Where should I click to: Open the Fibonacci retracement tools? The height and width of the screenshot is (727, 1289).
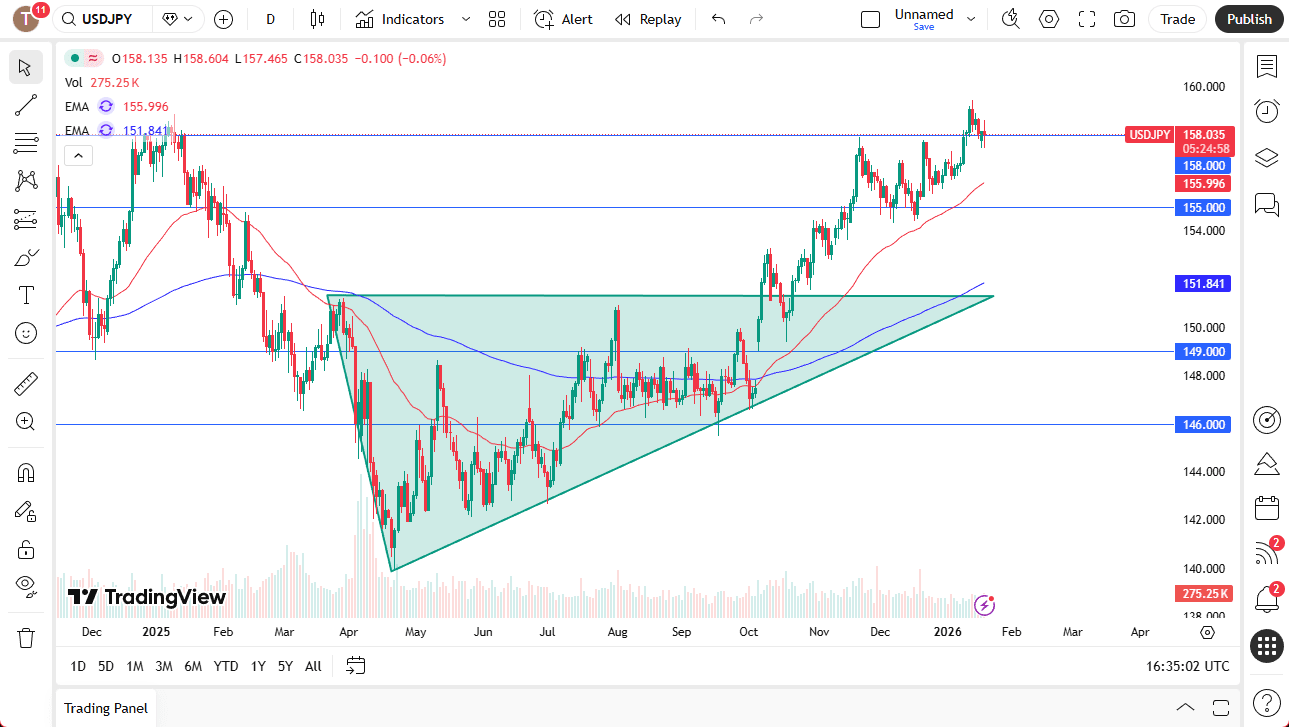26,143
